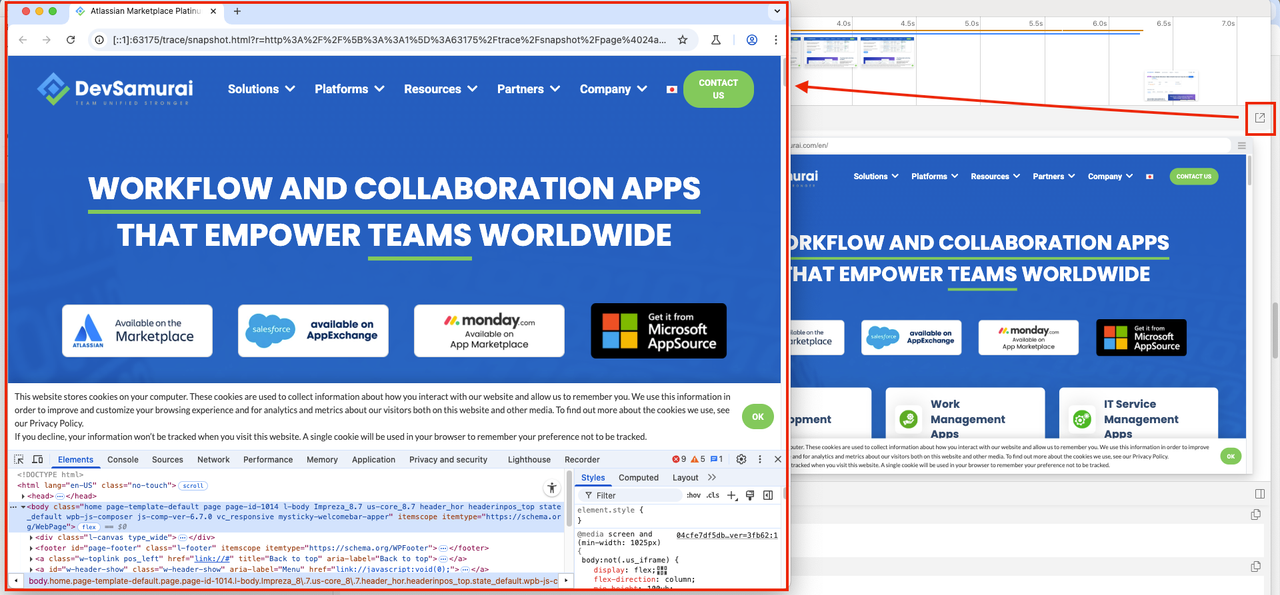Image resolution: width=1280 pixels, height=595 pixels.
Task: Open stylesheet link 04cfe7df5db…ver=3fb62:1
Action: [727, 536]
